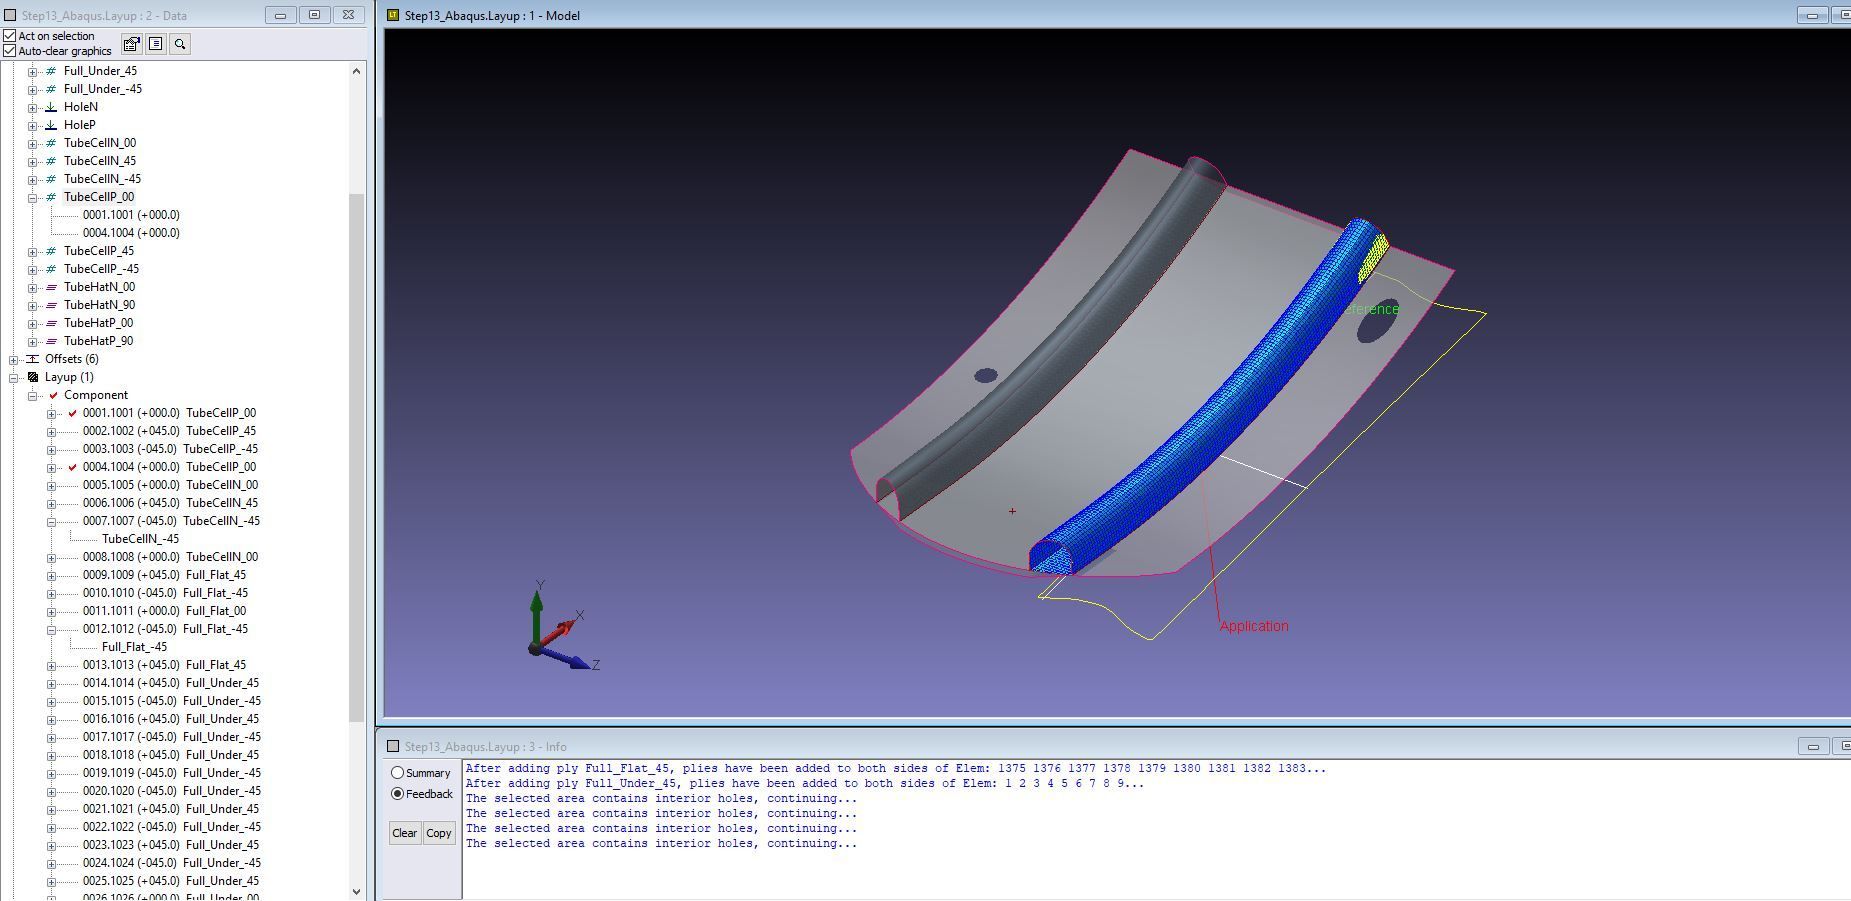
Task: Click the first 'interior holes, continuing' line in Info log
Action: click(661, 799)
